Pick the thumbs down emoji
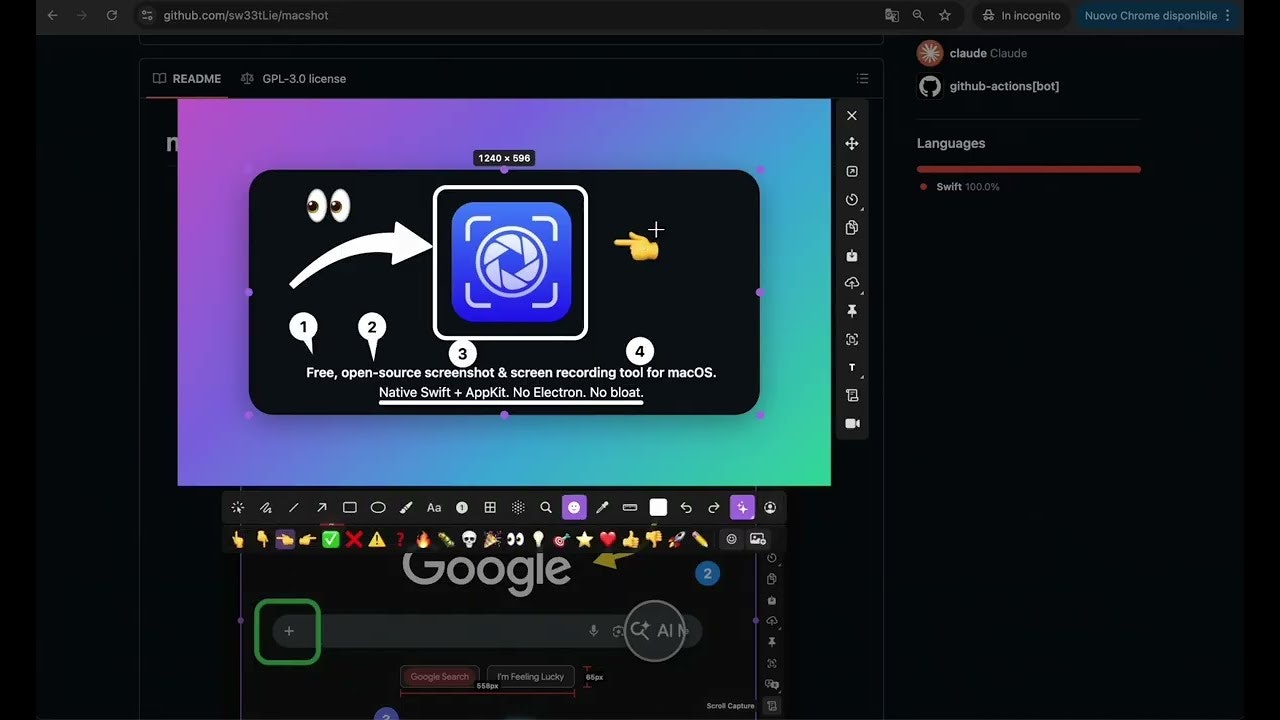This screenshot has width=1280, height=720. [x=654, y=539]
